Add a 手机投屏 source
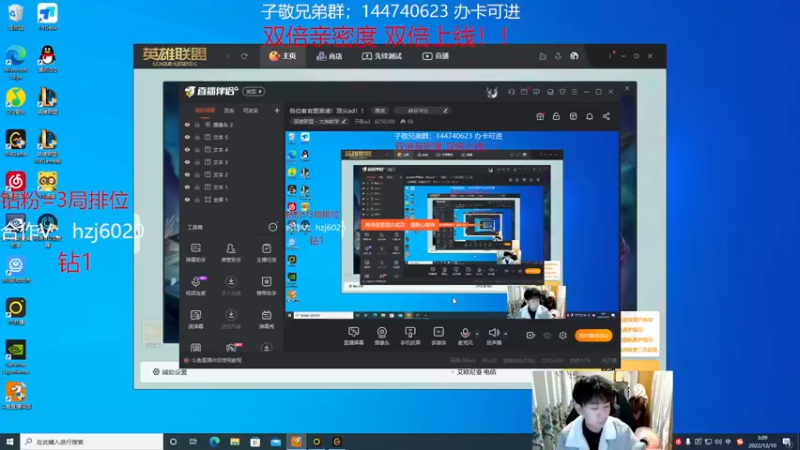This screenshot has width=800, height=450. pyautogui.click(x=410, y=336)
